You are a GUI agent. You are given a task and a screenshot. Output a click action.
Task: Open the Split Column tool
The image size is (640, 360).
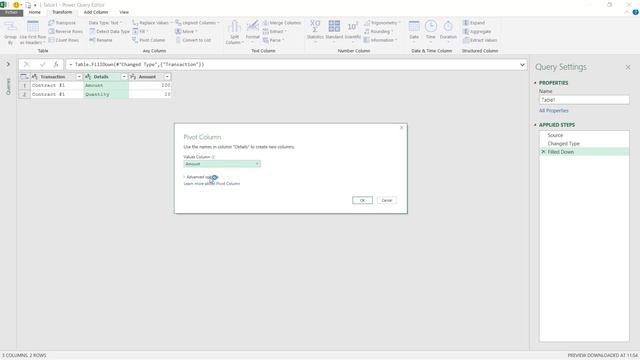[234, 32]
